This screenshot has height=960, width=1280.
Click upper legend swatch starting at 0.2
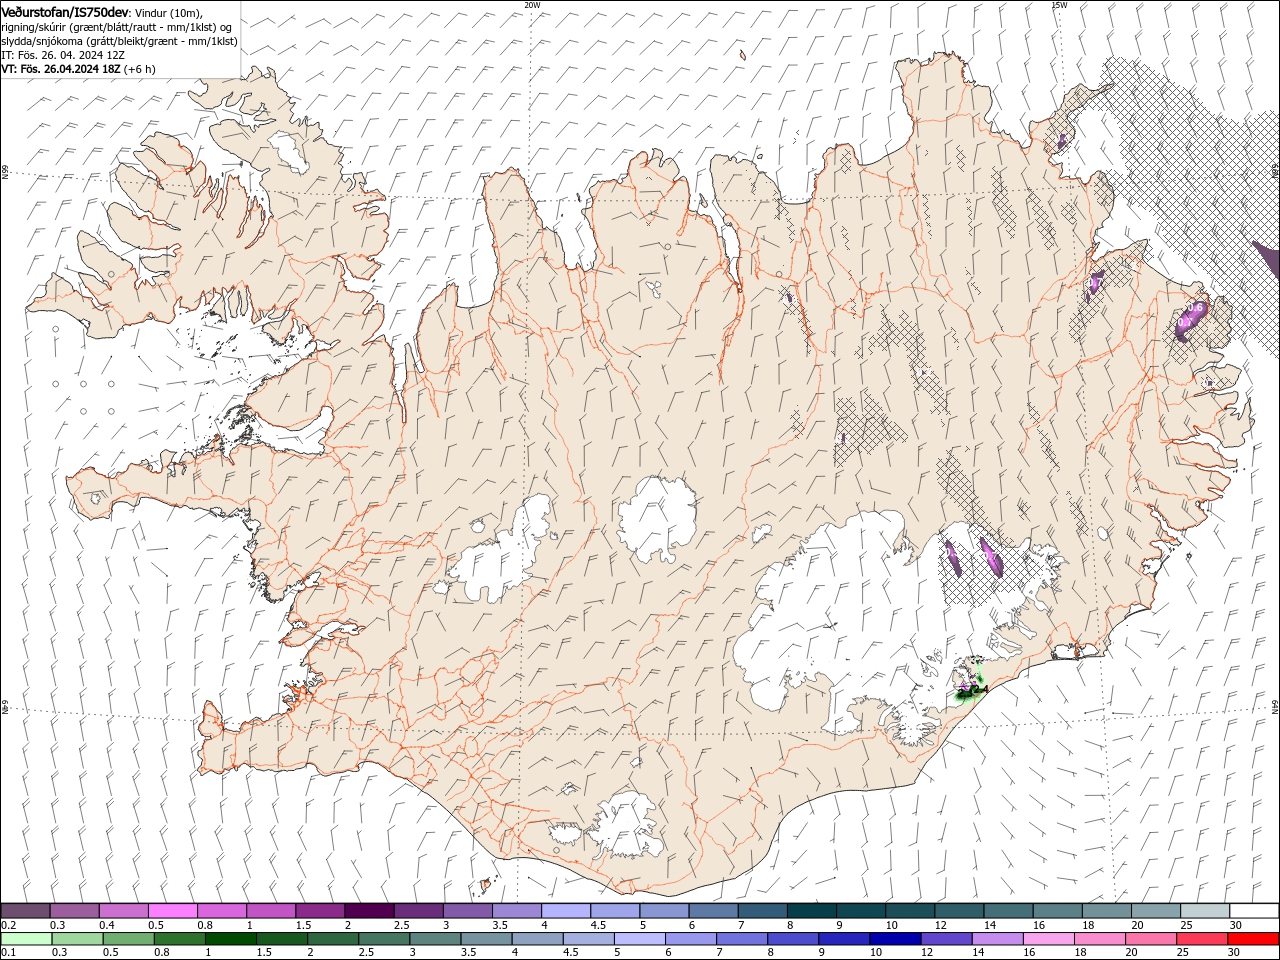click(25, 911)
